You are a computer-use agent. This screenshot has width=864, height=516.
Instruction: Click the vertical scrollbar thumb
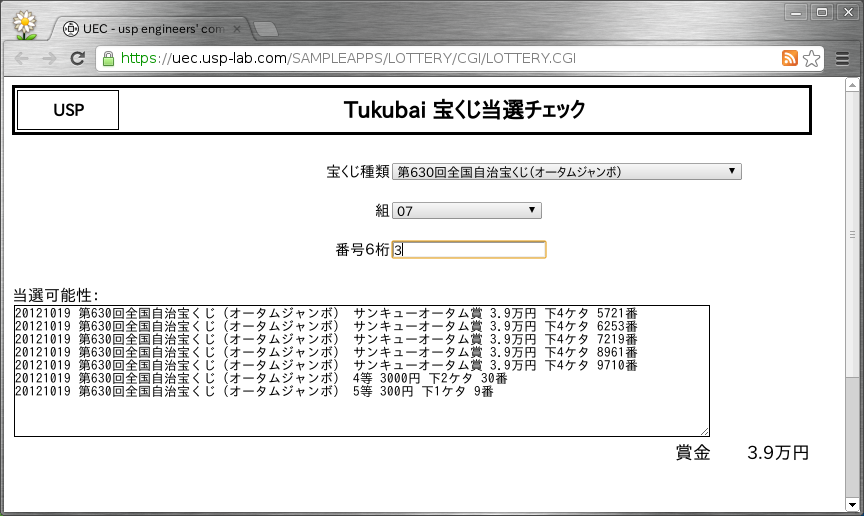[x=852, y=235]
